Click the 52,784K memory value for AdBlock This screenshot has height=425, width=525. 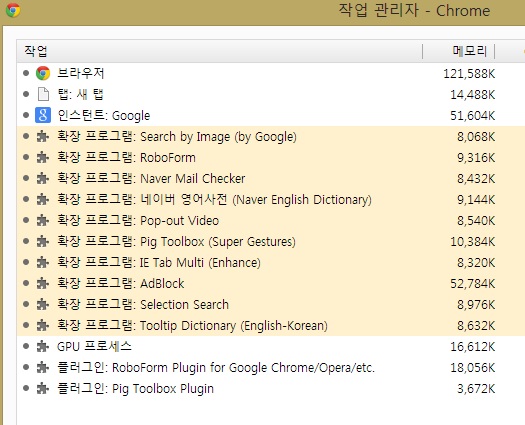pos(472,284)
